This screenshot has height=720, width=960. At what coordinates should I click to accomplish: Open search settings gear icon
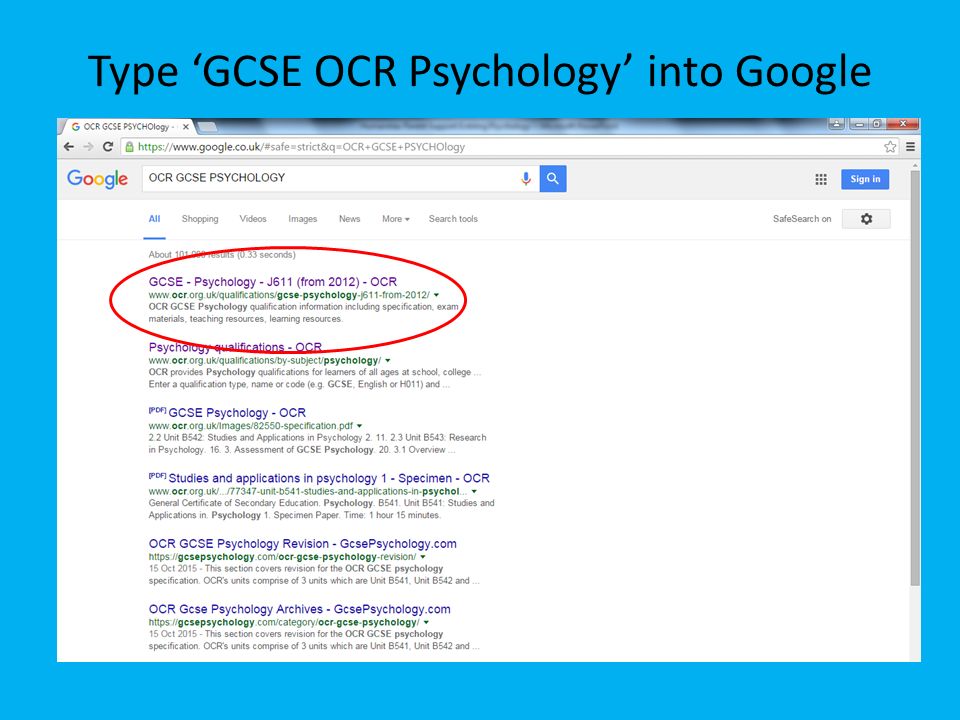click(x=866, y=219)
